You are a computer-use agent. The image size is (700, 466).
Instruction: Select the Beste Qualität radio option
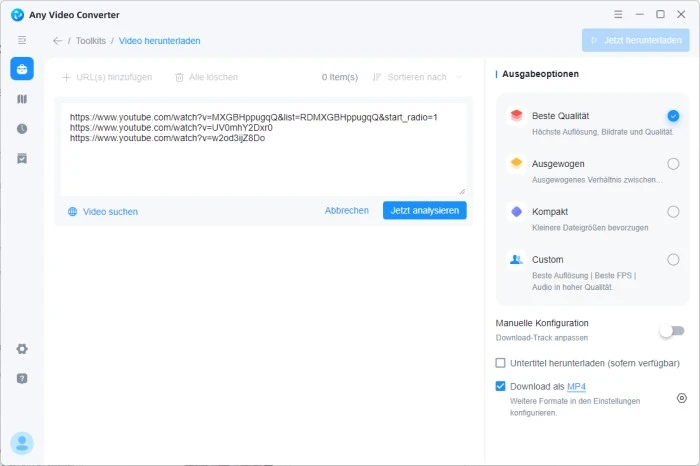[x=673, y=116]
